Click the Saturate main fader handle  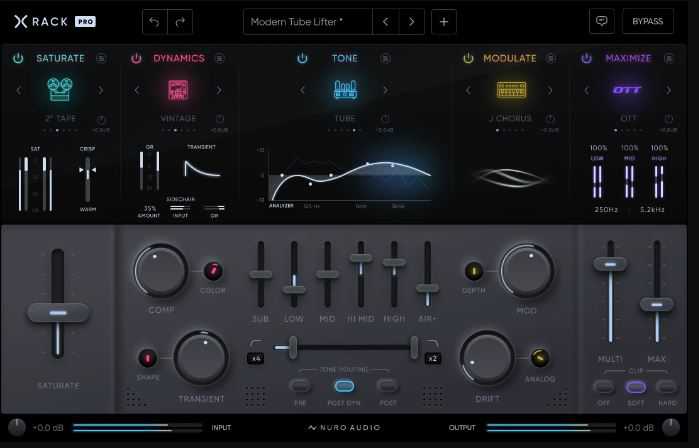click(58, 313)
